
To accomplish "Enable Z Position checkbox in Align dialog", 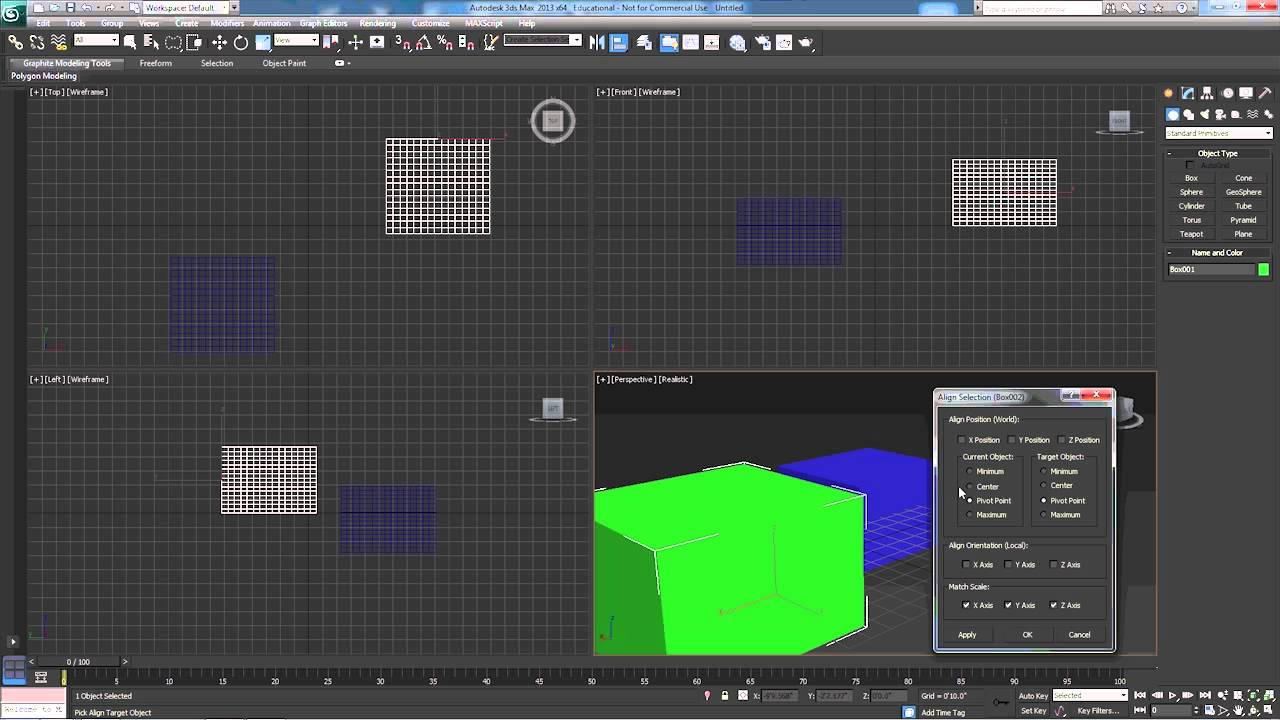I will pos(1062,440).
